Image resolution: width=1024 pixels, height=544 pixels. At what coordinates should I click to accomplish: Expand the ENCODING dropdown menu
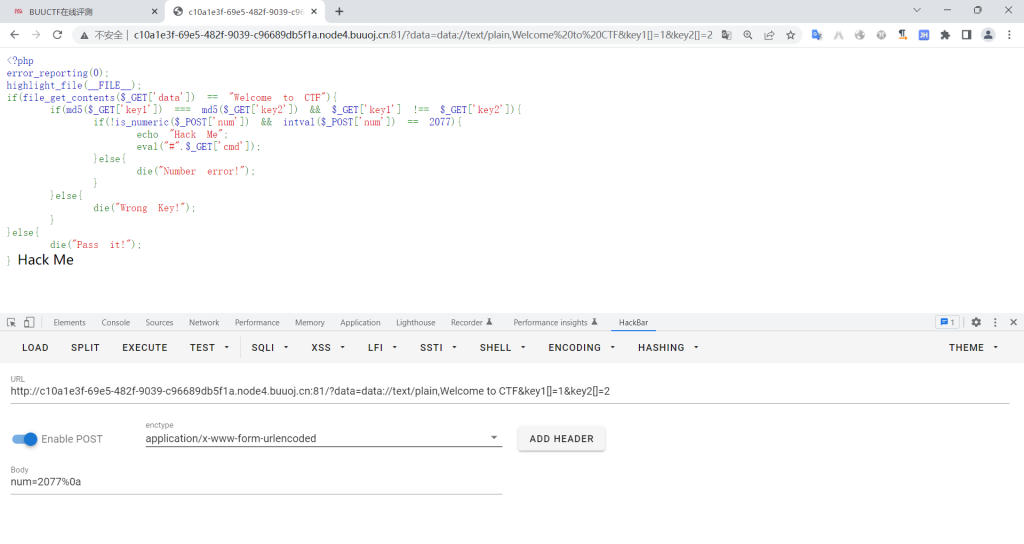point(581,348)
